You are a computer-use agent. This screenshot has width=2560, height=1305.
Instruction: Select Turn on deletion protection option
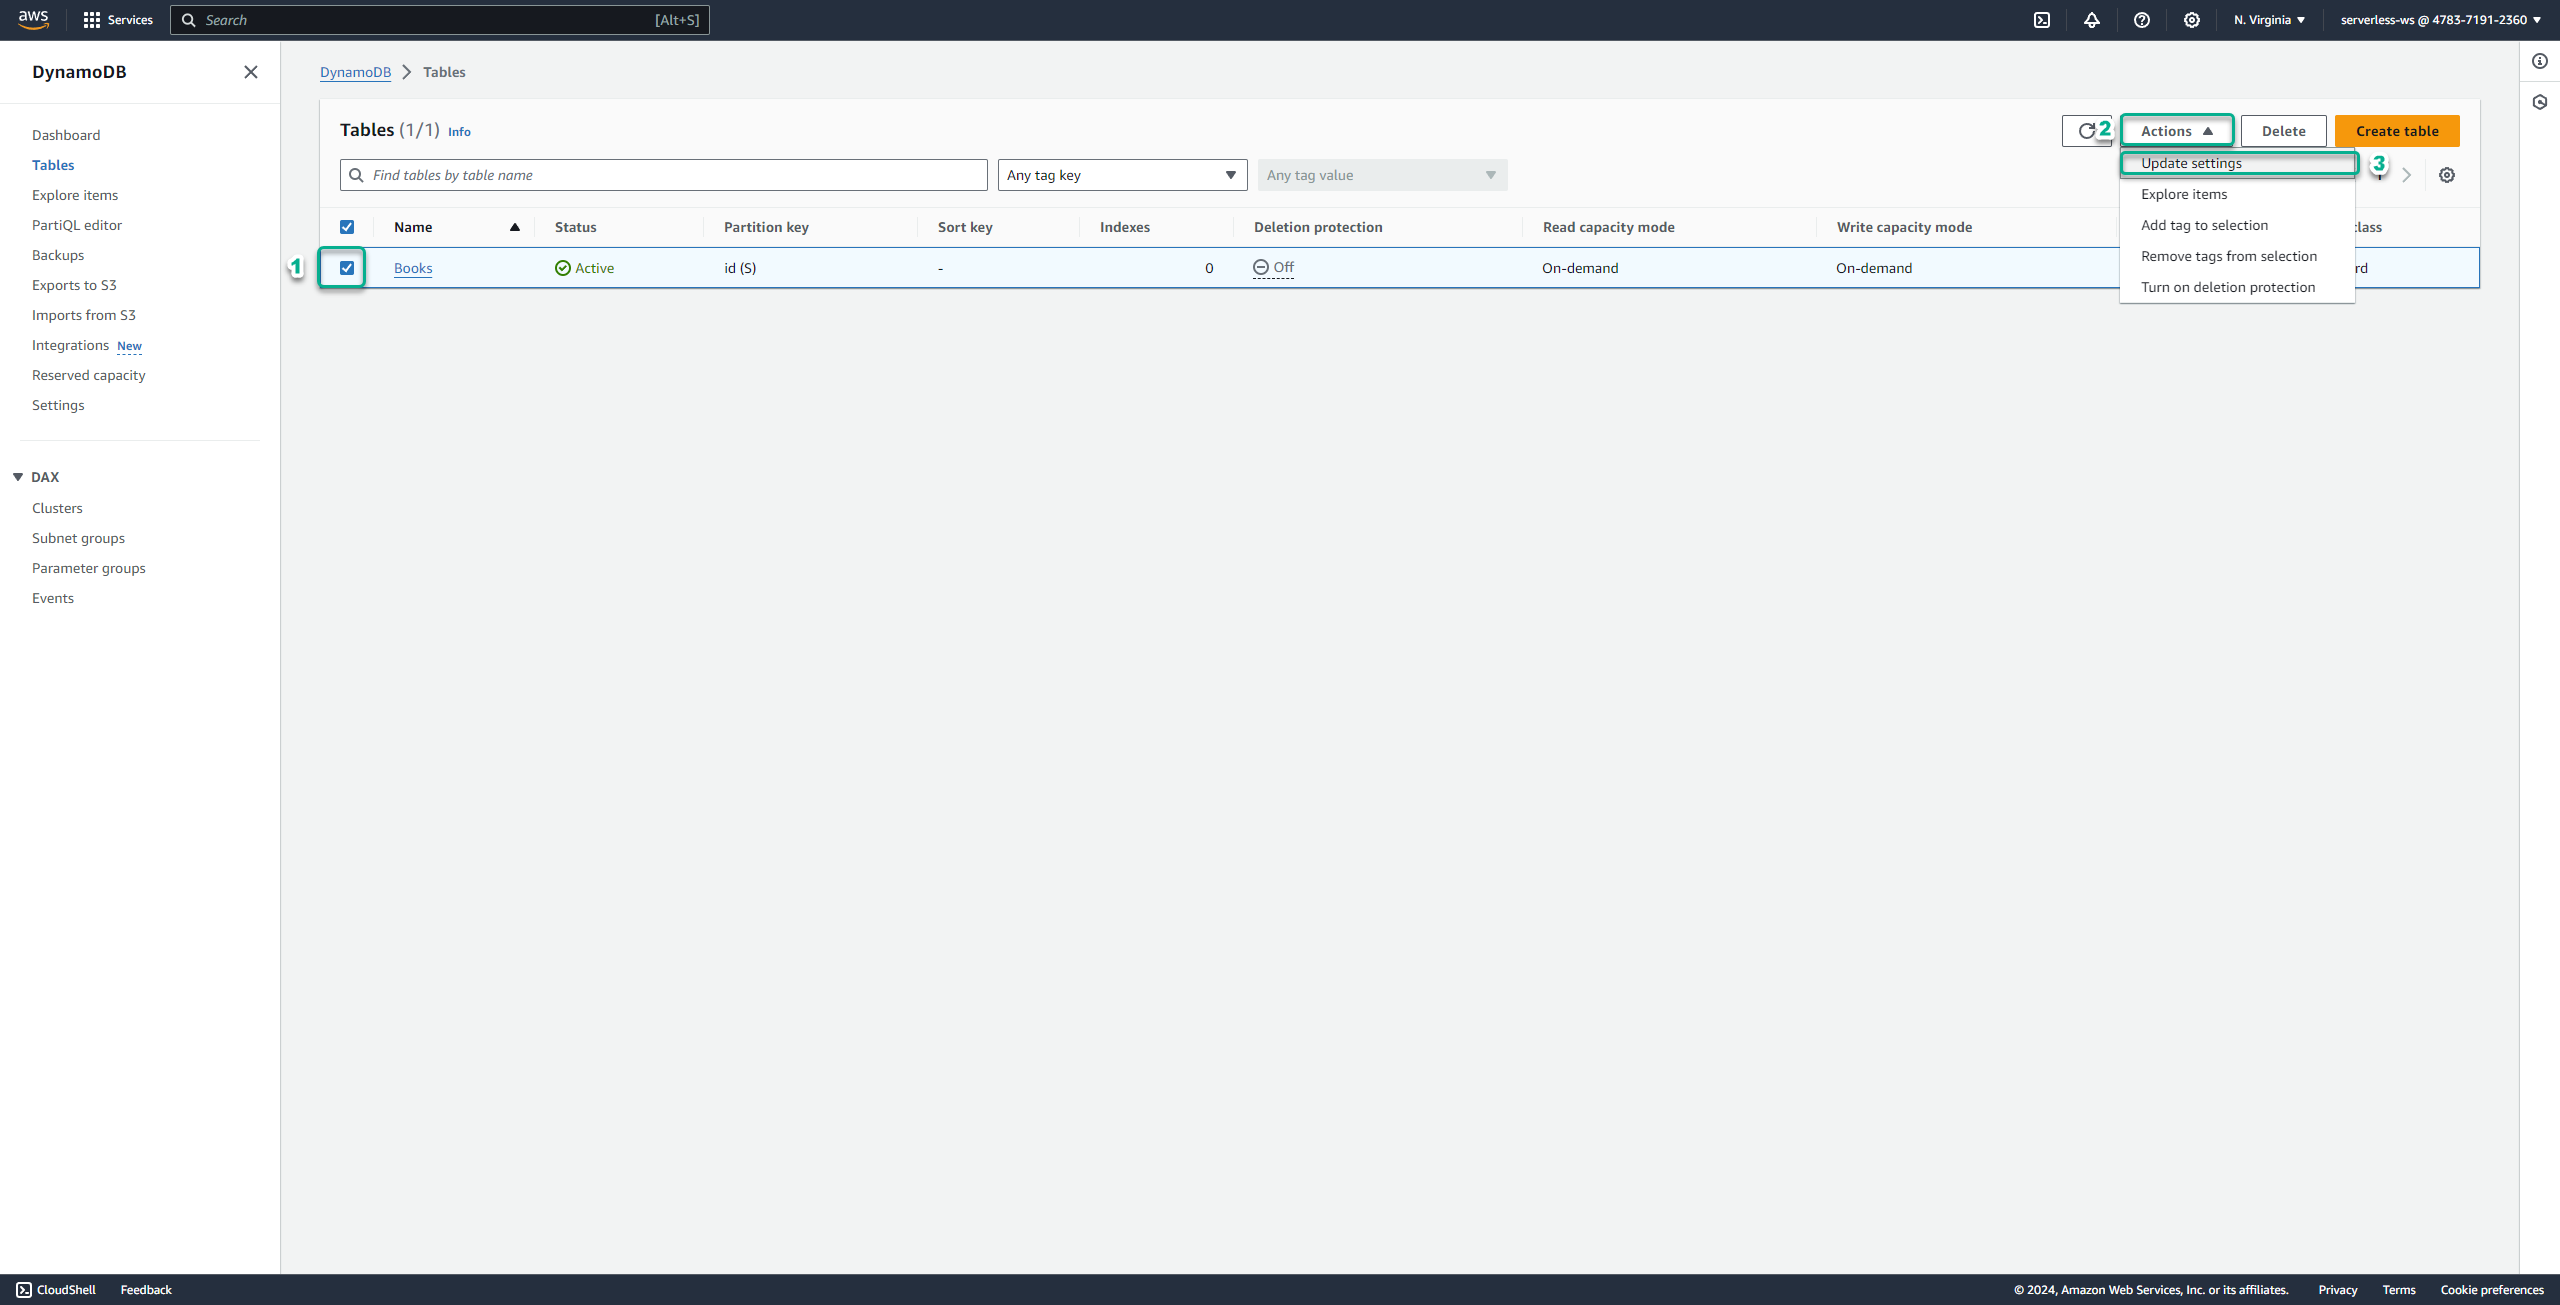click(x=2229, y=286)
